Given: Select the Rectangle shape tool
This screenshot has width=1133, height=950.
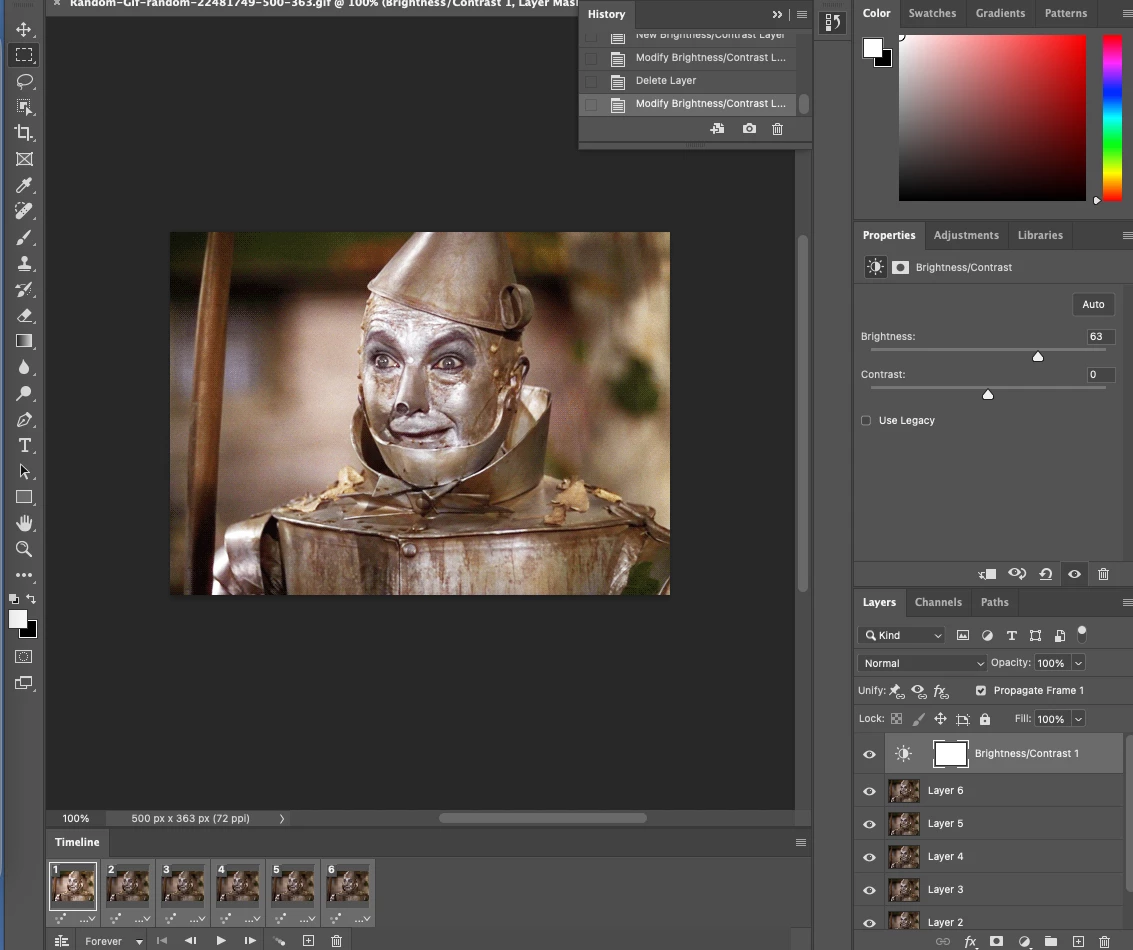Looking at the screenshot, I should coord(24,497).
